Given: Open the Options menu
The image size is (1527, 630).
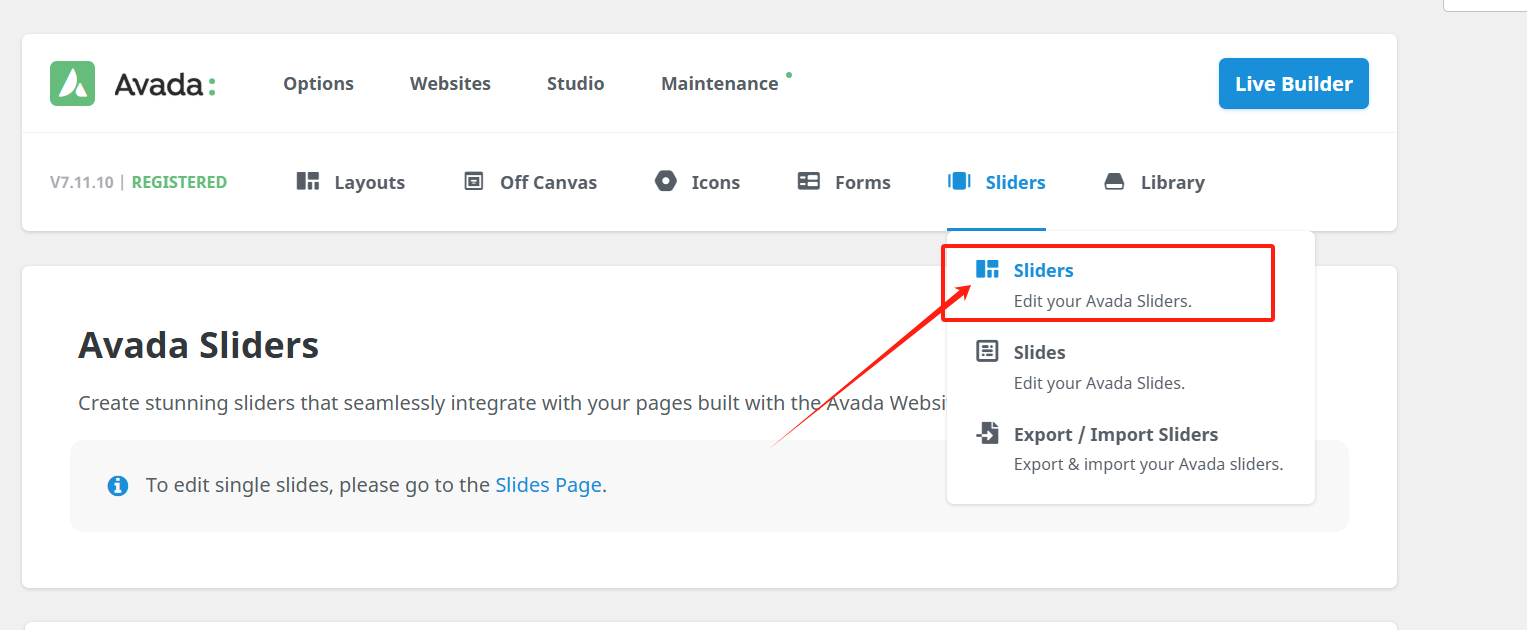Looking at the screenshot, I should (318, 84).
